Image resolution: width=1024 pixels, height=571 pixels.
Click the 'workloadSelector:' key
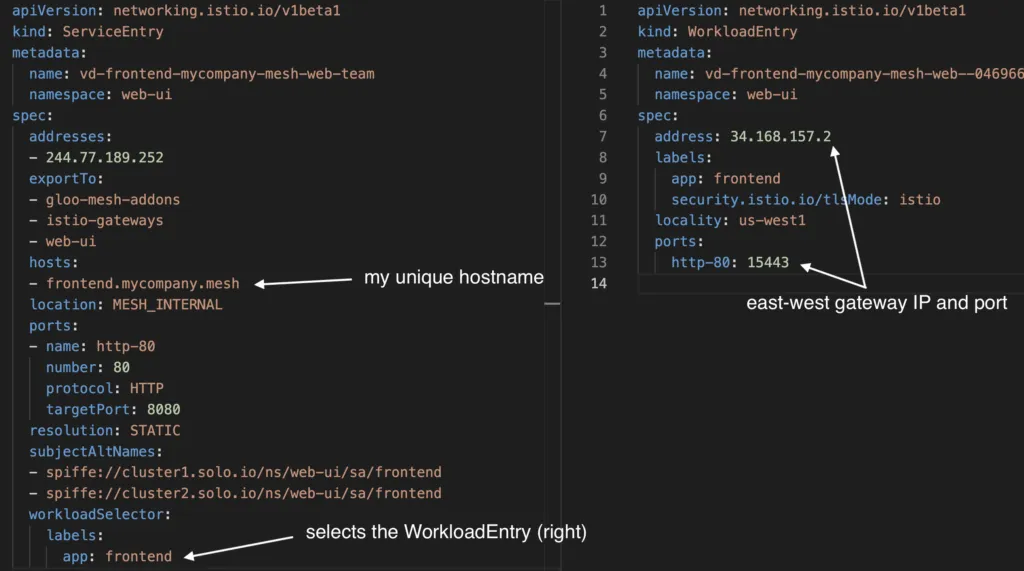click(100, 514)
